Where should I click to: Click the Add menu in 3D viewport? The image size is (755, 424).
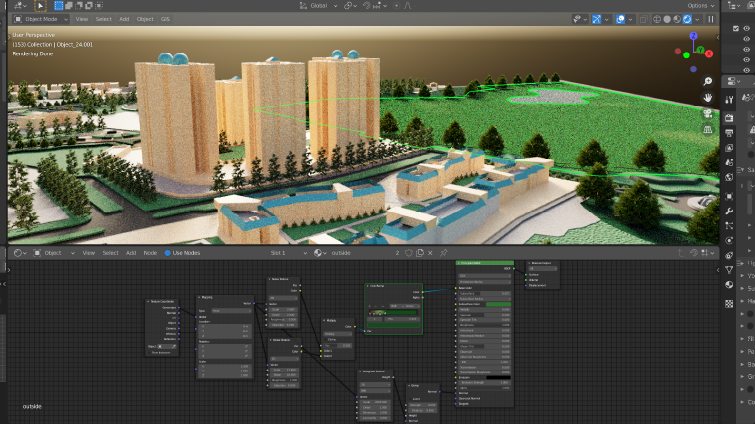124,19
